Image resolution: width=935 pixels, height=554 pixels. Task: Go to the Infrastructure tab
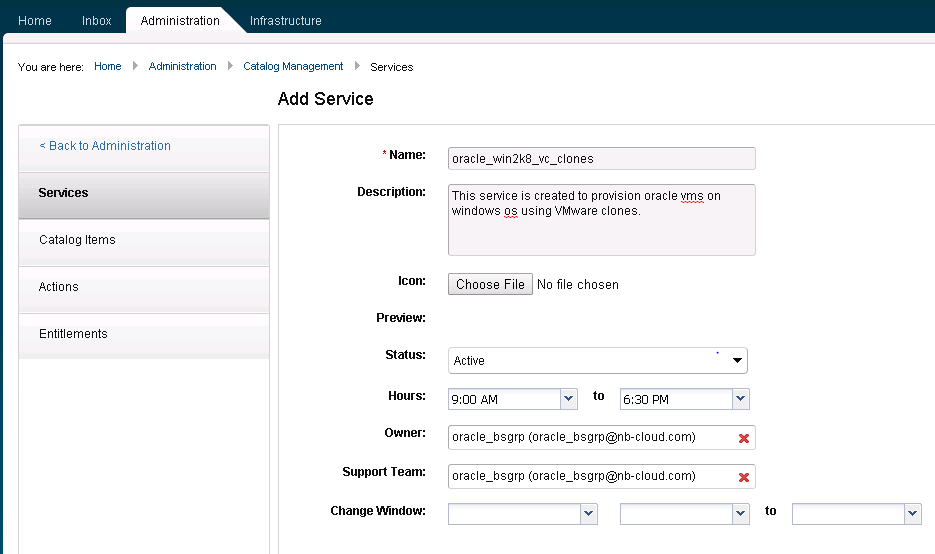pos(286,20)
